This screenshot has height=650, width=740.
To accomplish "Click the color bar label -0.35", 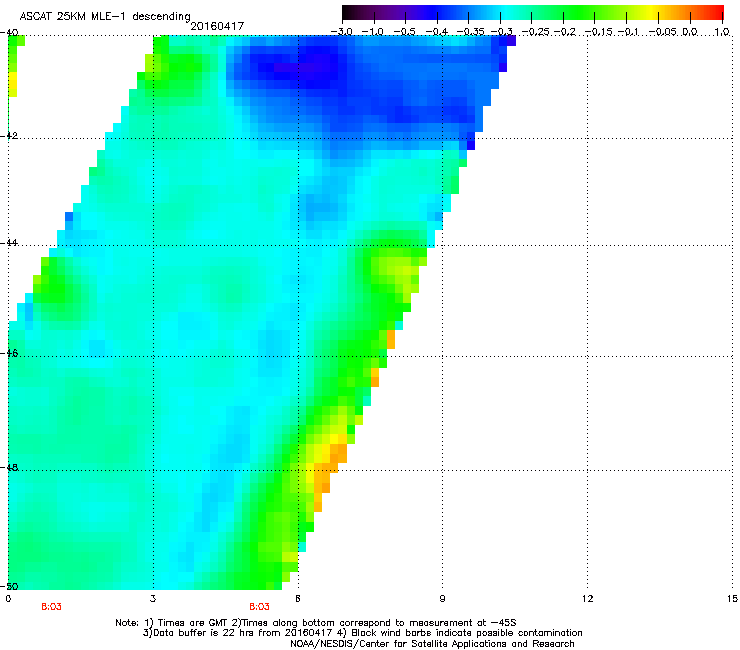I will 471,32.
